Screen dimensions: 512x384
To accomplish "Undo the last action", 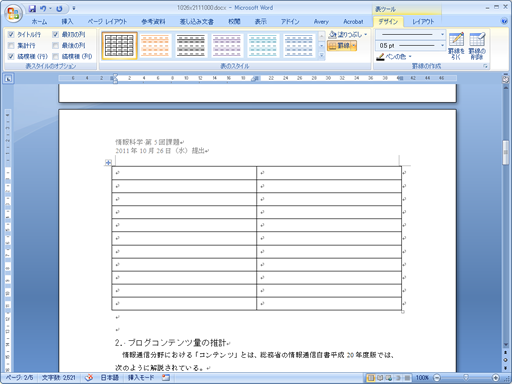I will click(x=43, y=9).
